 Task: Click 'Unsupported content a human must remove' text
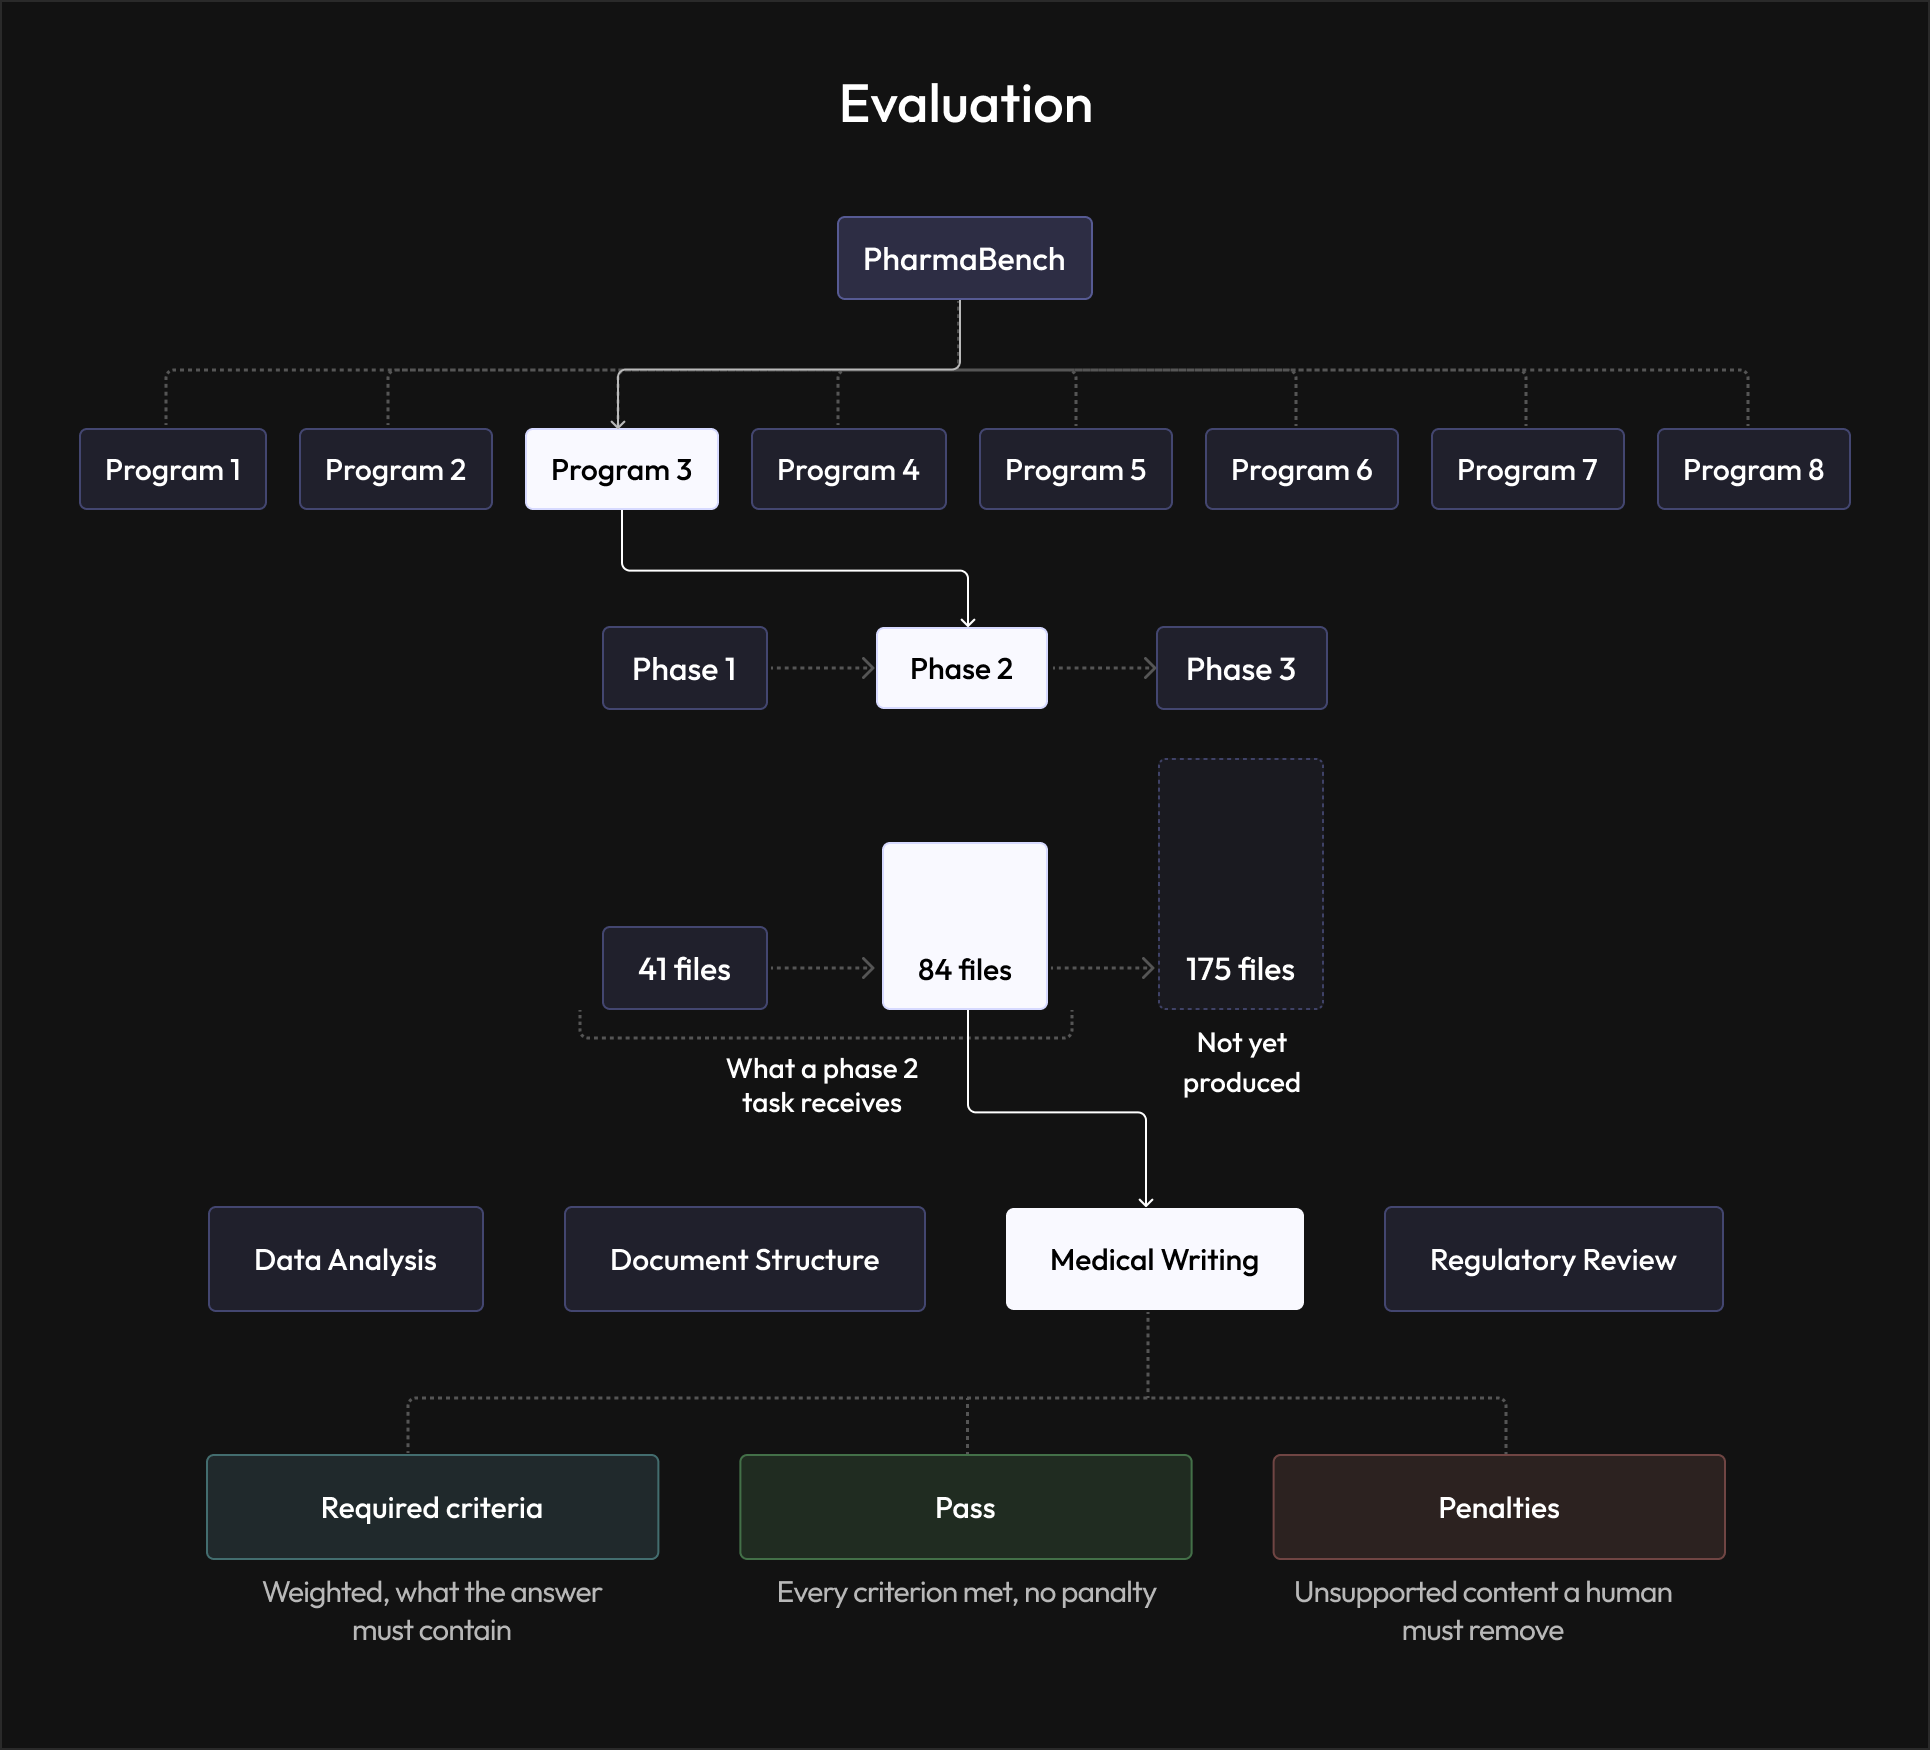pos(1483,1610)
